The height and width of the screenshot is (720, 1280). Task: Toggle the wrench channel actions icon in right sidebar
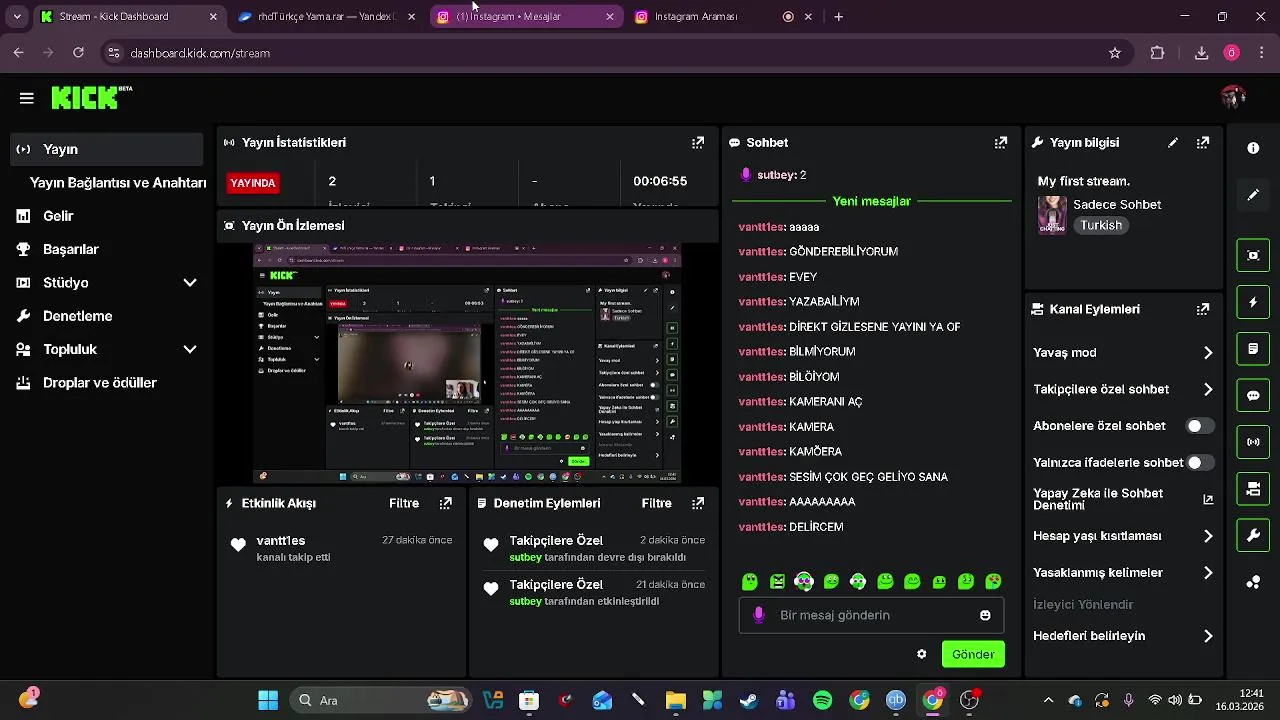(1253, 536)
